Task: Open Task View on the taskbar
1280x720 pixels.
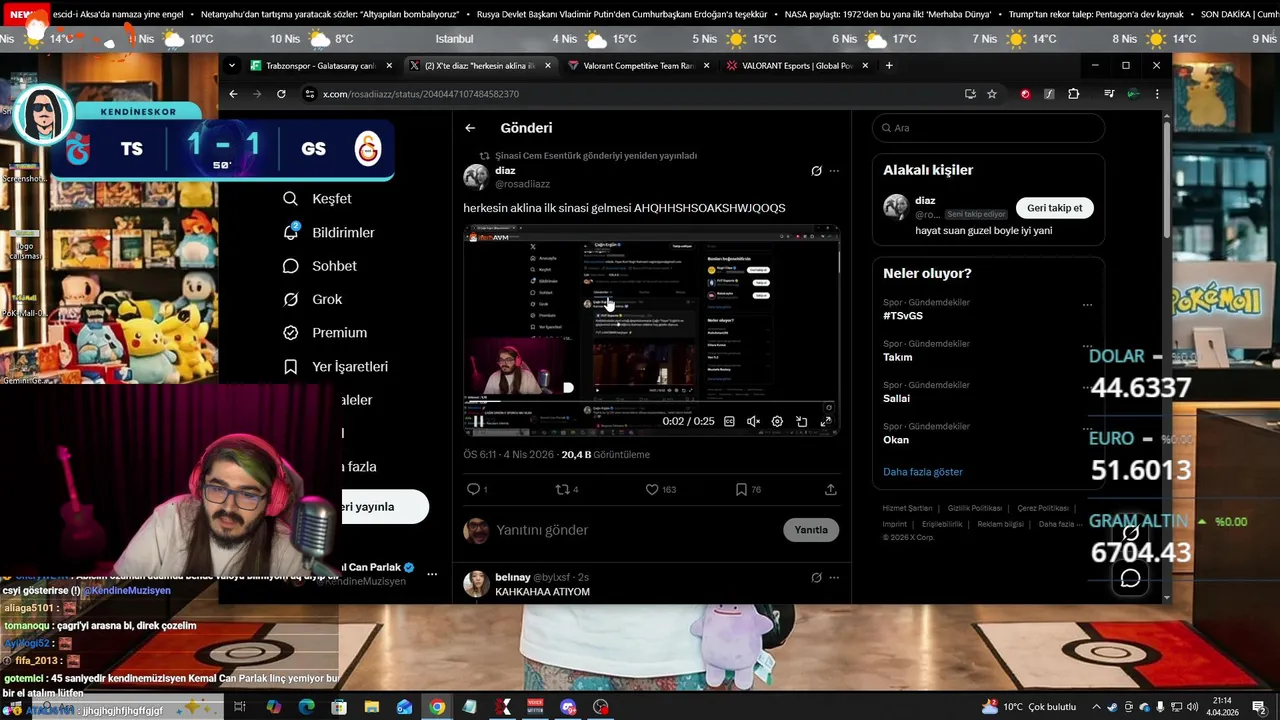Action: pos(240,707)
